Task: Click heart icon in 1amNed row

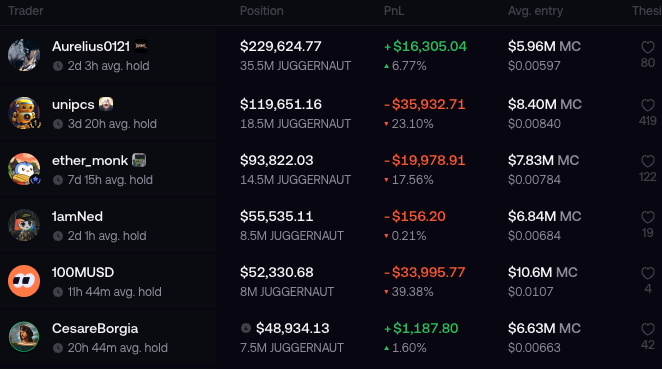Action: point(648,217)
